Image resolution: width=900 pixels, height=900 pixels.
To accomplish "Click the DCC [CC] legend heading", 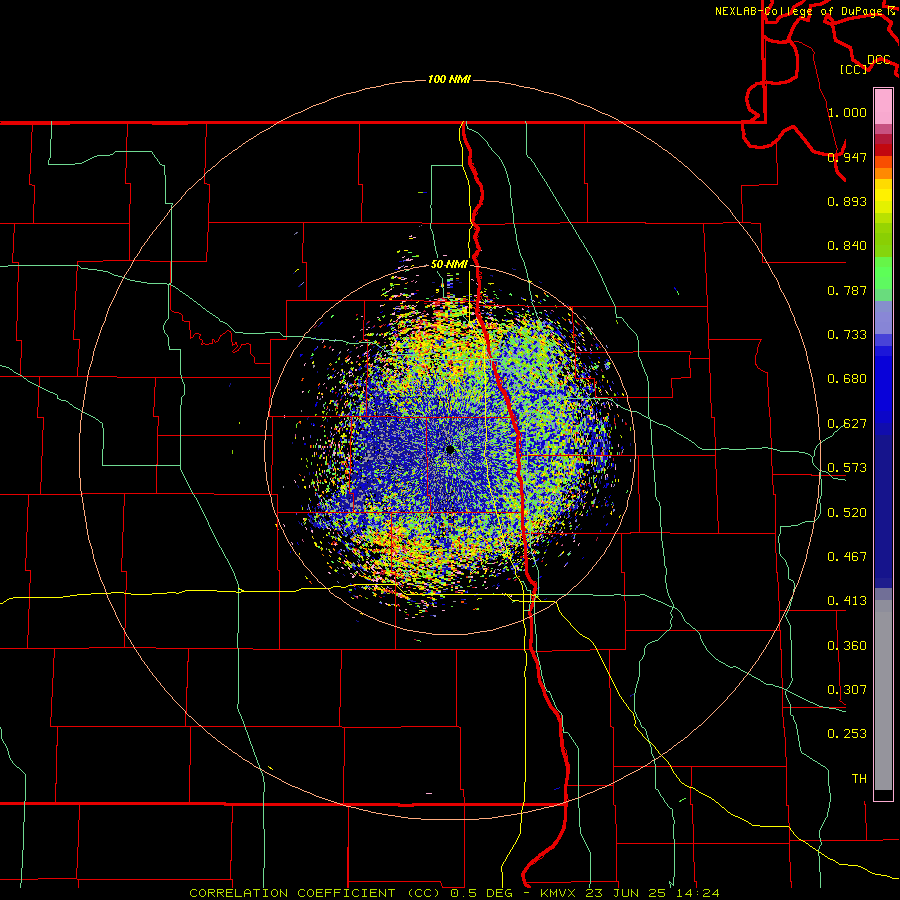I will coord(865,64).
